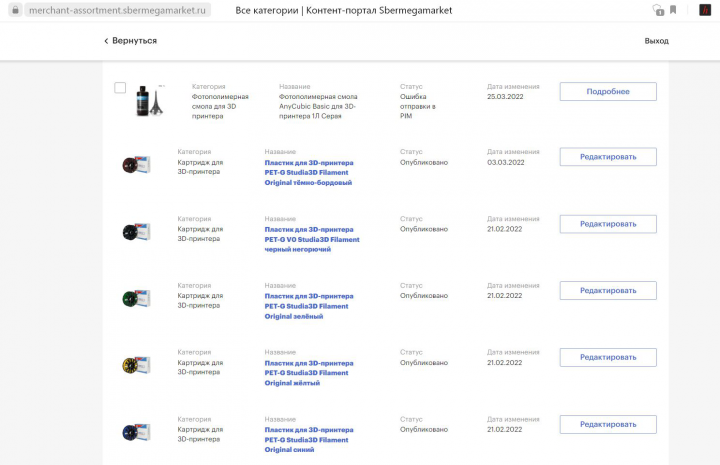720x465 pixels.
Task: Click Редактировать for зелёный filament
Action: [608, 291]
